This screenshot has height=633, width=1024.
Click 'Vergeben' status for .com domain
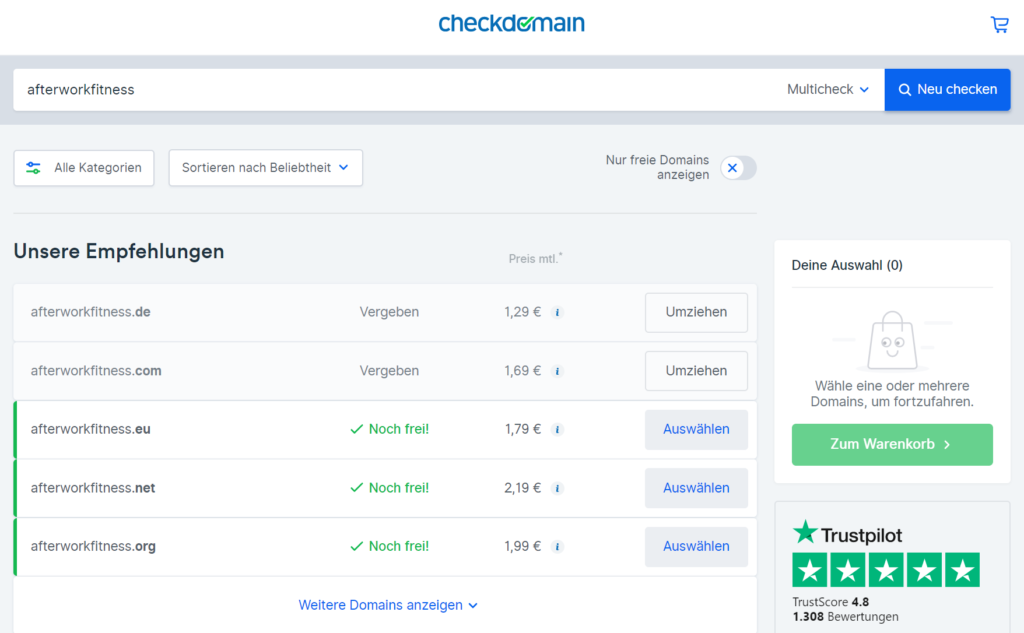(x=389, y=371)
